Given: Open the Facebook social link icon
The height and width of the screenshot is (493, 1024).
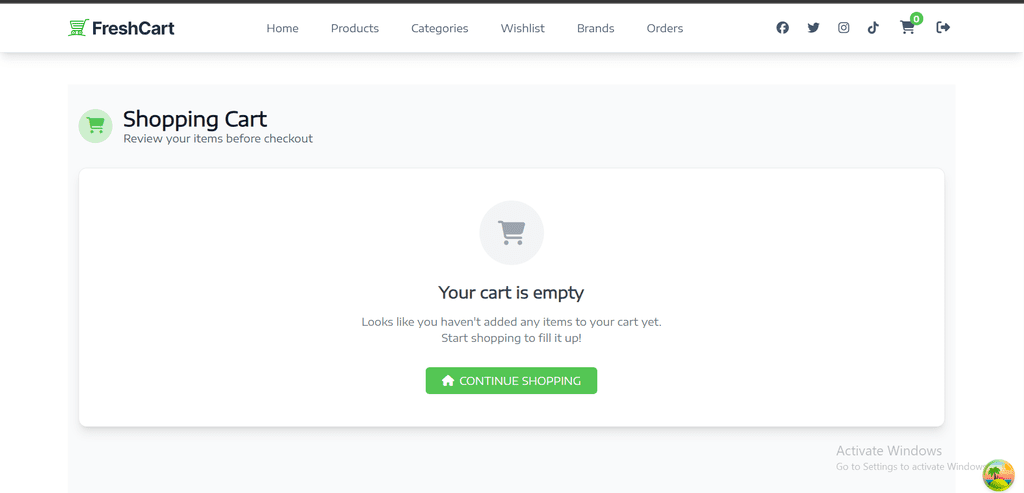Looking at the screenshot, I should (x=782, y=28).
